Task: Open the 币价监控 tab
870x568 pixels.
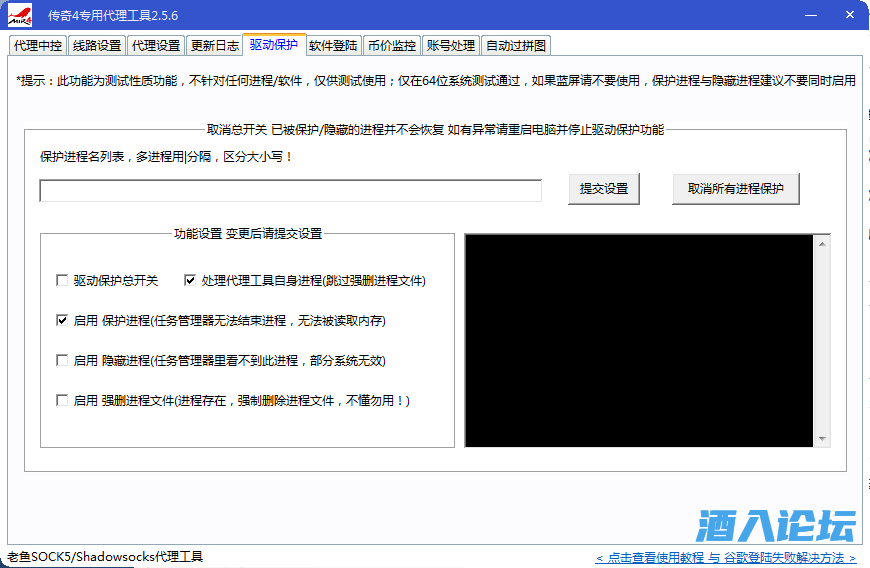Action: click(x=391, y=46)
